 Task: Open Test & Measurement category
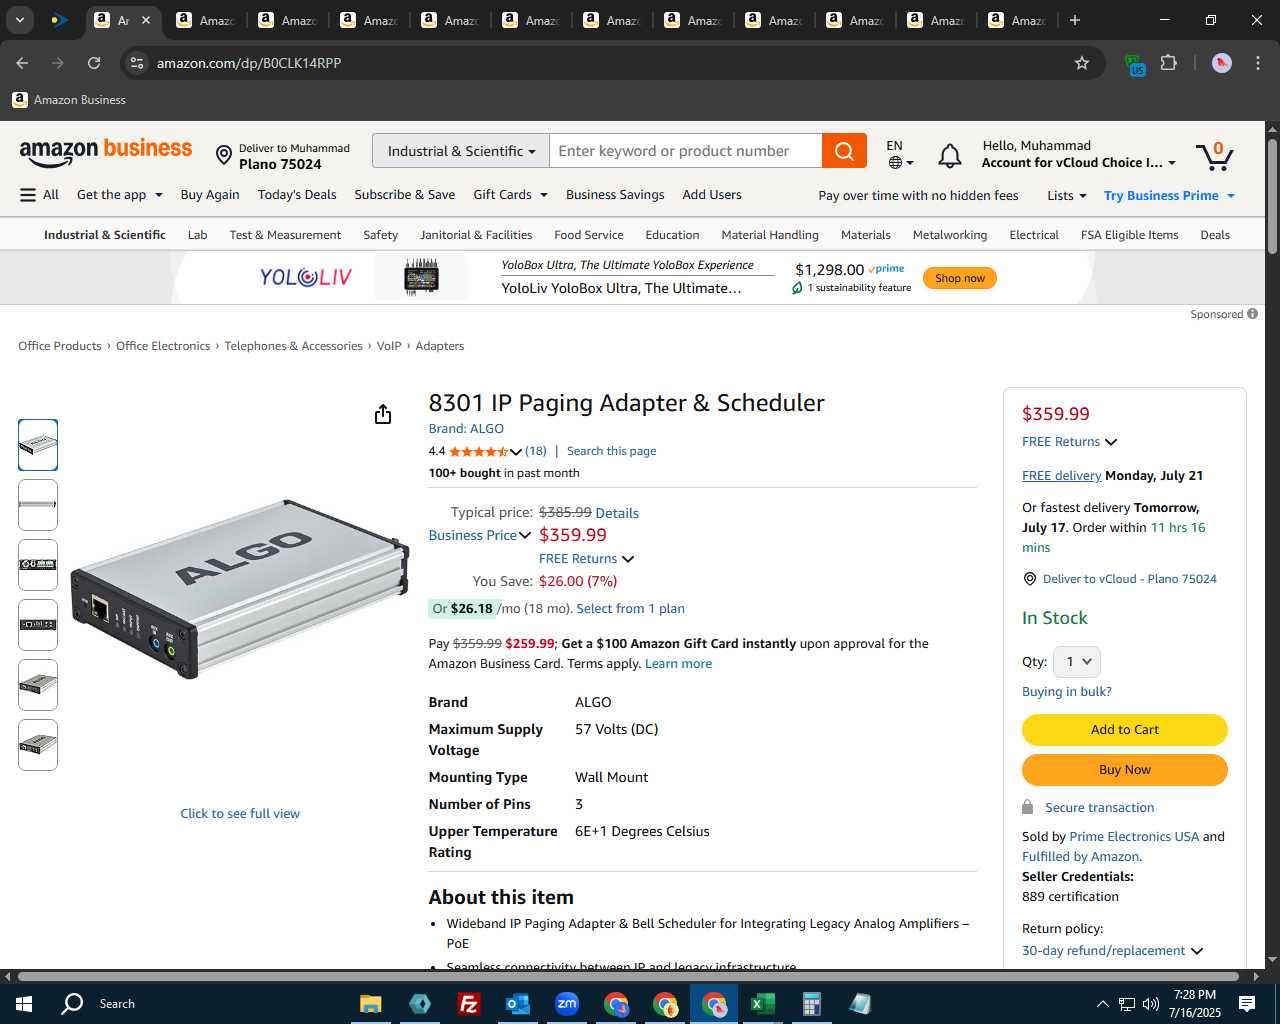[x=285, y=235]
